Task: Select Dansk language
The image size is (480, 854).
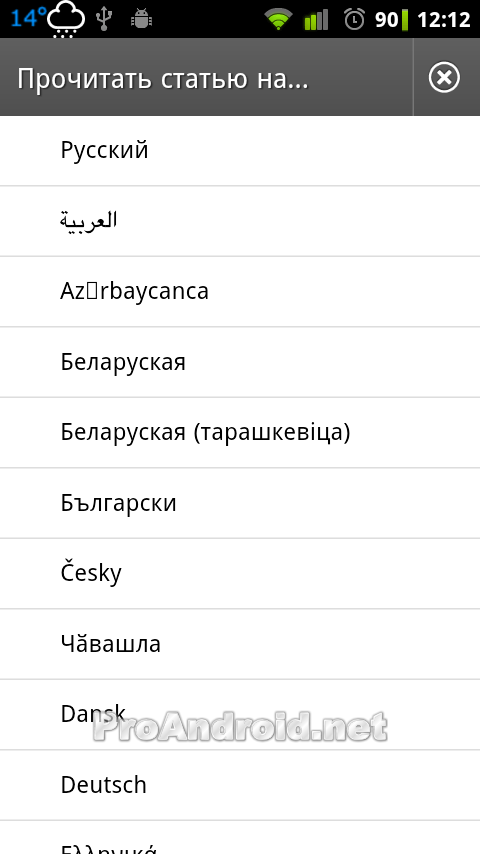Action: (x=240, y=714)
